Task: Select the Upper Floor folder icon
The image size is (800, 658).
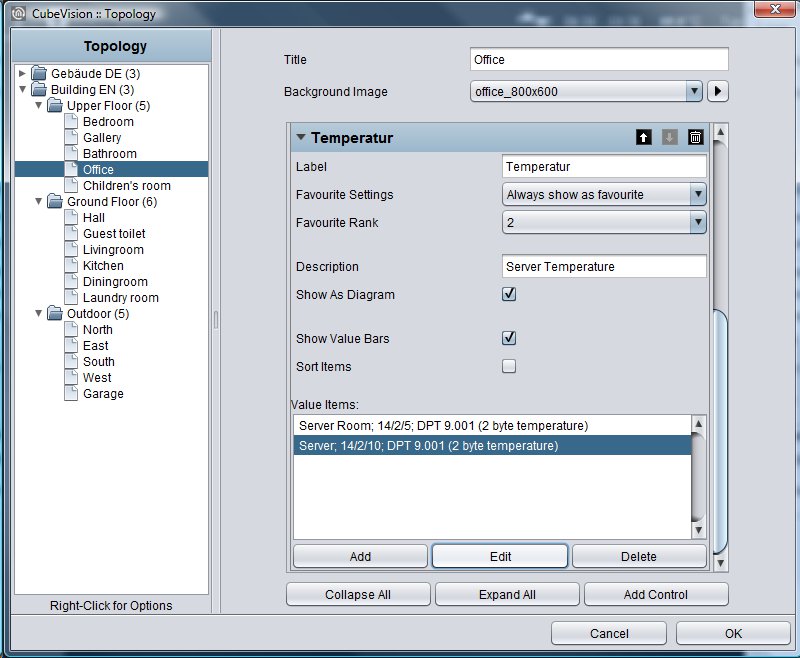Action: click(x=55, y=106)
